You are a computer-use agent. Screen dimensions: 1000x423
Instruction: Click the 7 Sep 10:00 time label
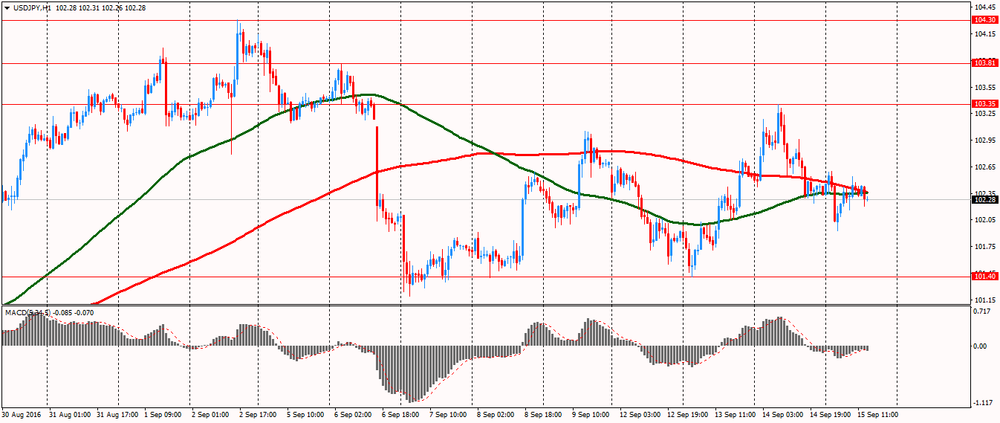(x=450, y=414)
